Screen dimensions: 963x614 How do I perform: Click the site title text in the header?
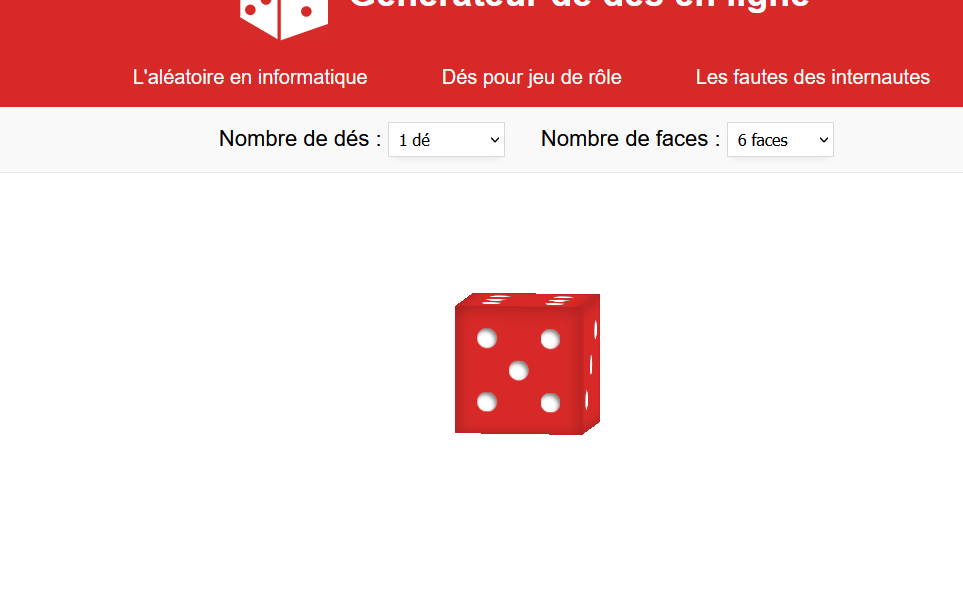[579, 5]
